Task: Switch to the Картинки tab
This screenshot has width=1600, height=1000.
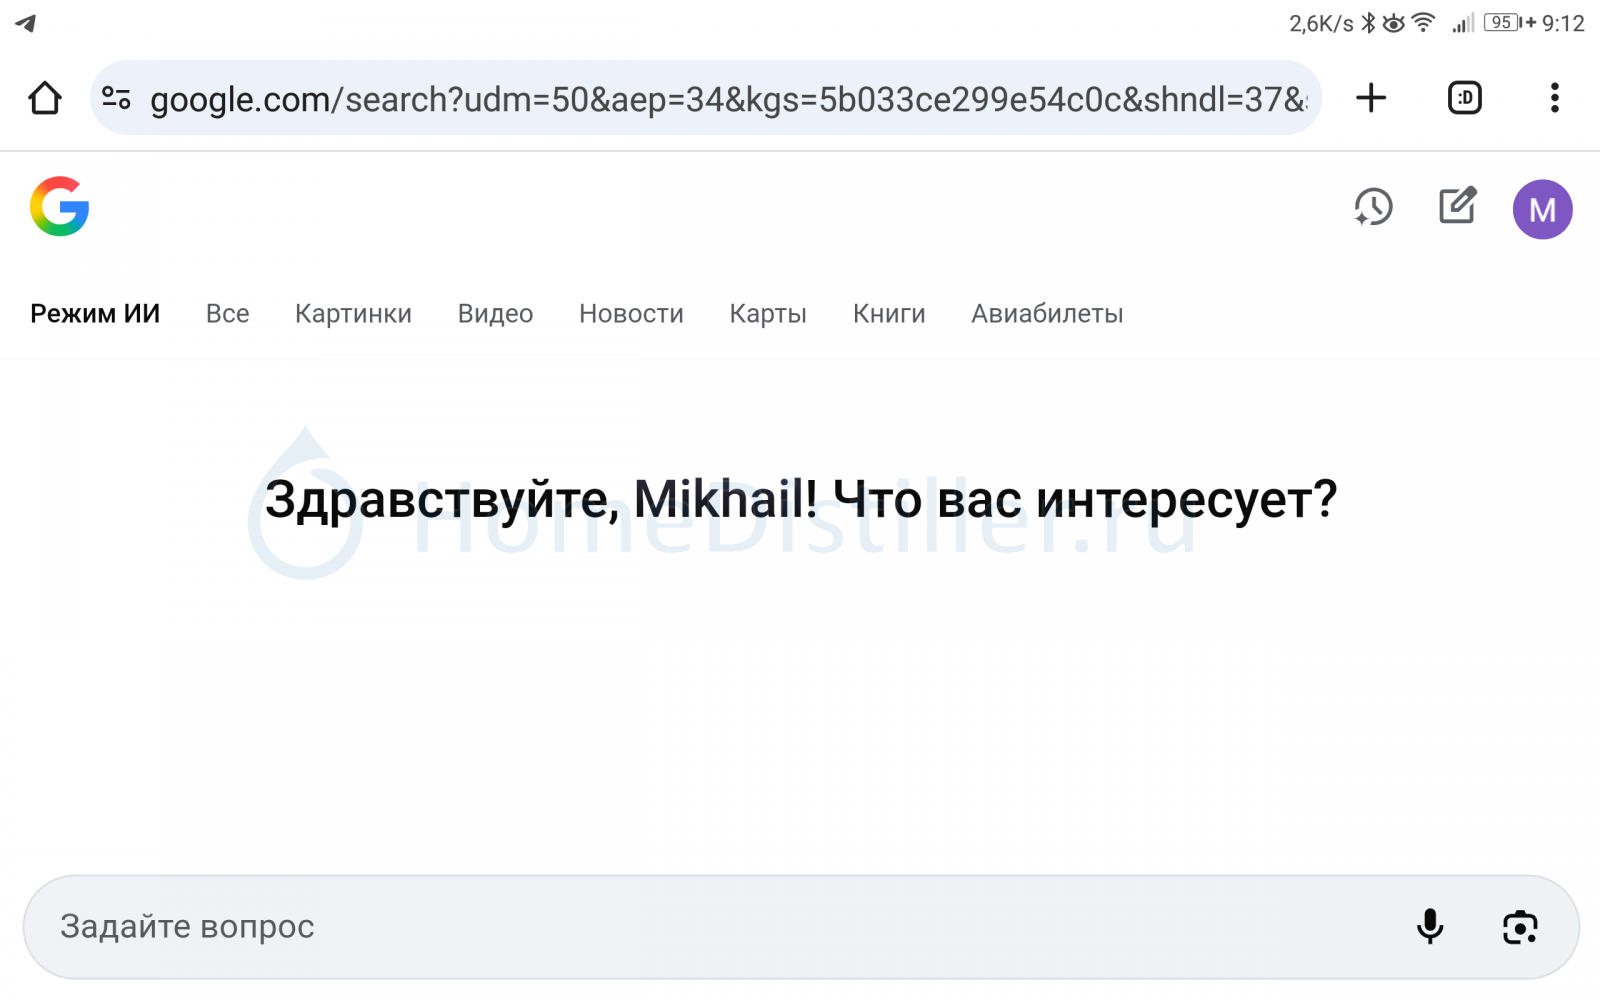Action: tap(353, 314)
